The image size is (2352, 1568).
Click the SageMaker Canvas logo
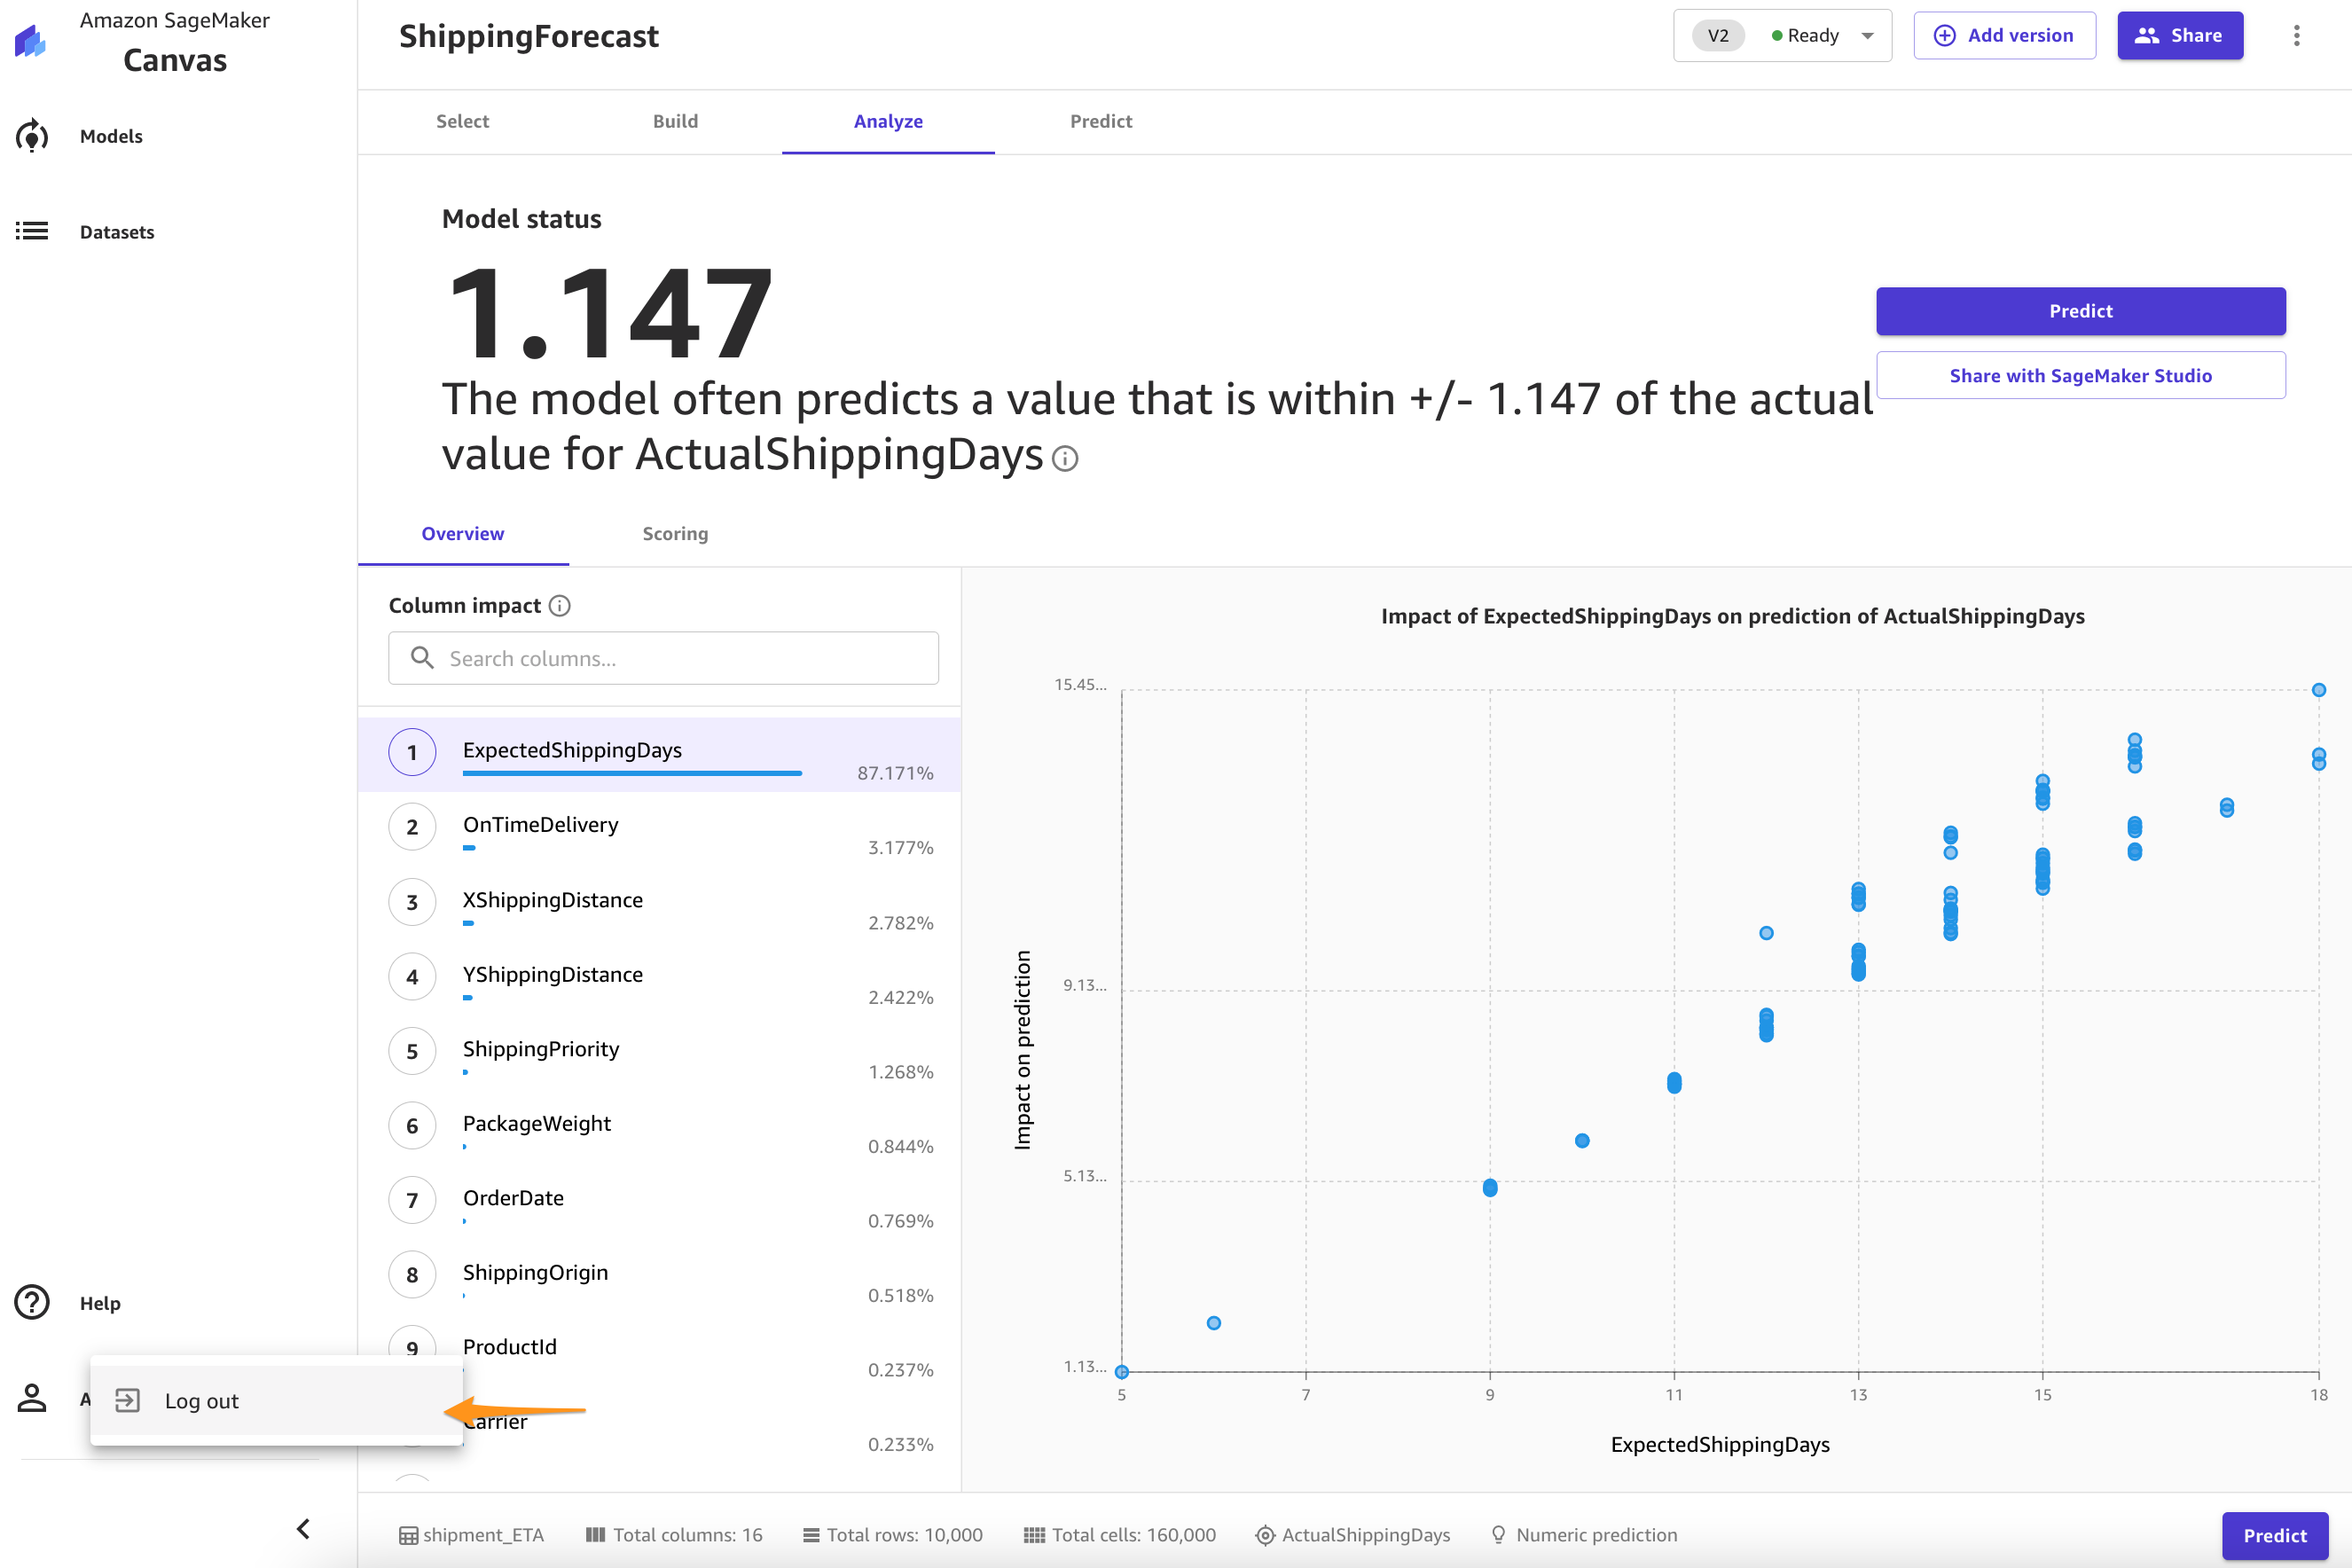[32, 42]
